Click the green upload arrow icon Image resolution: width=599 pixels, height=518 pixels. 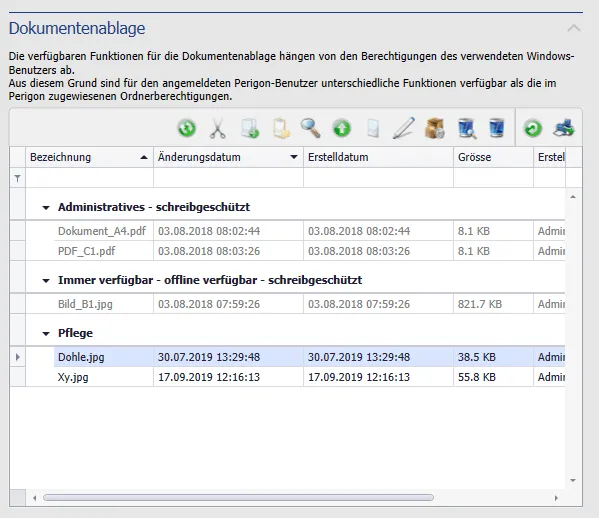342,128
